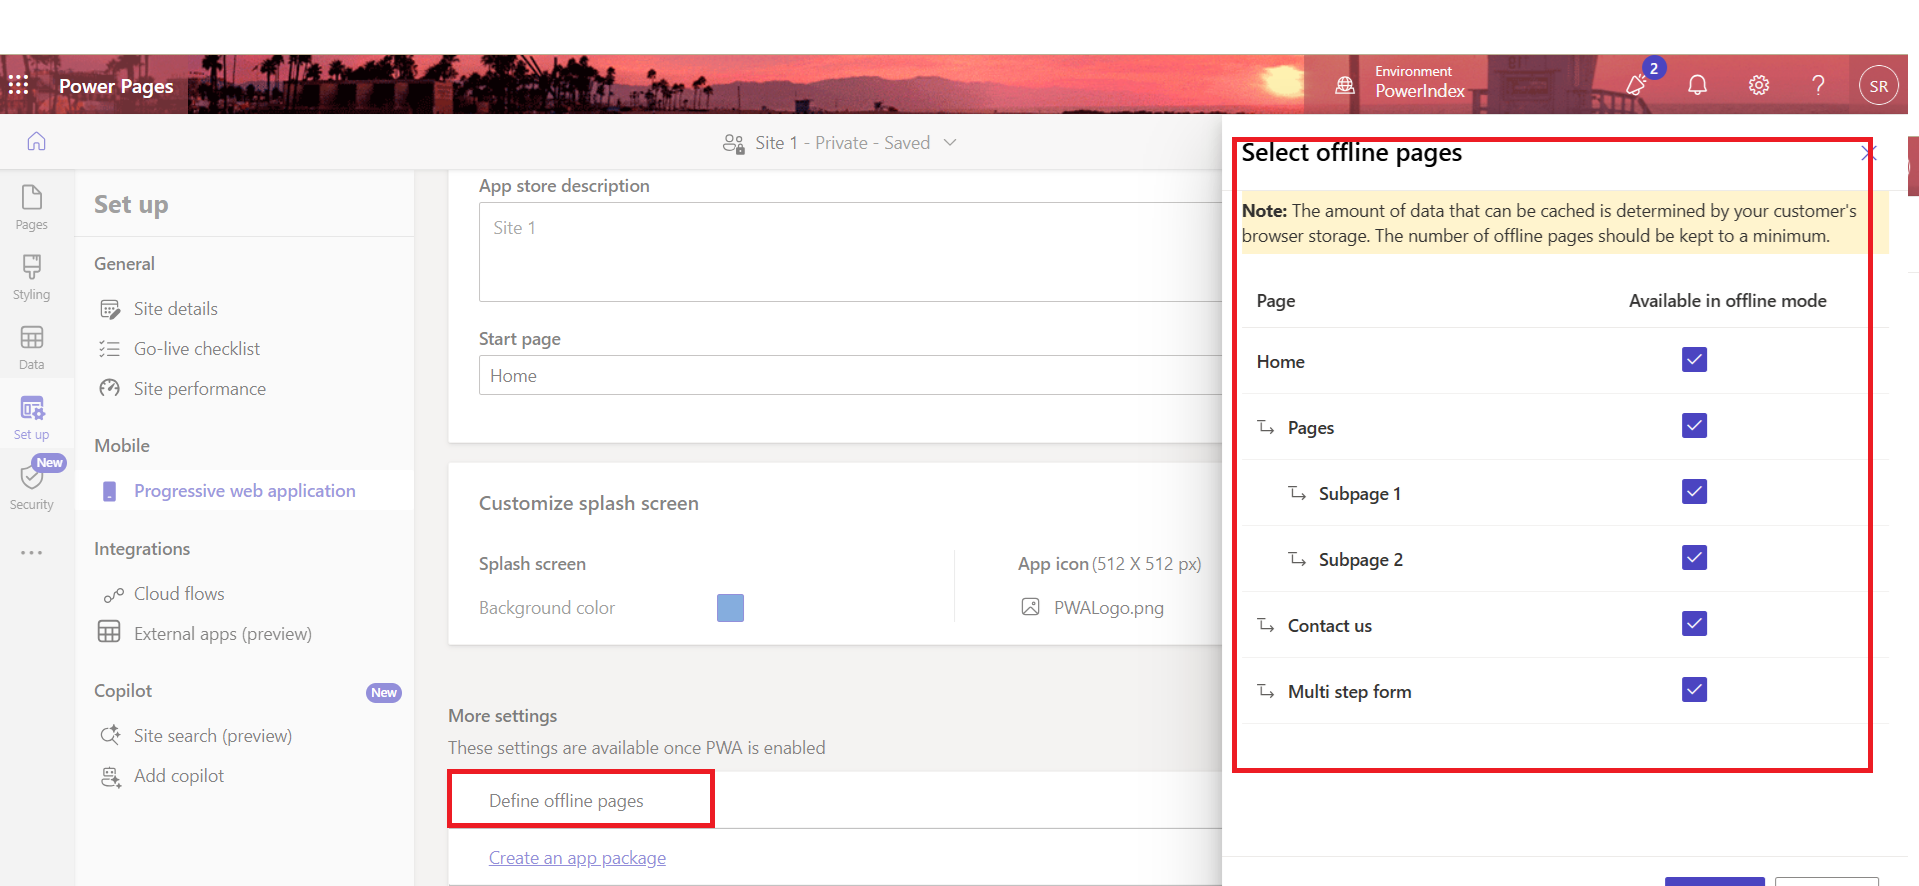
Task: Open the Styling workspace icon
Action: (x=31, y=276)
